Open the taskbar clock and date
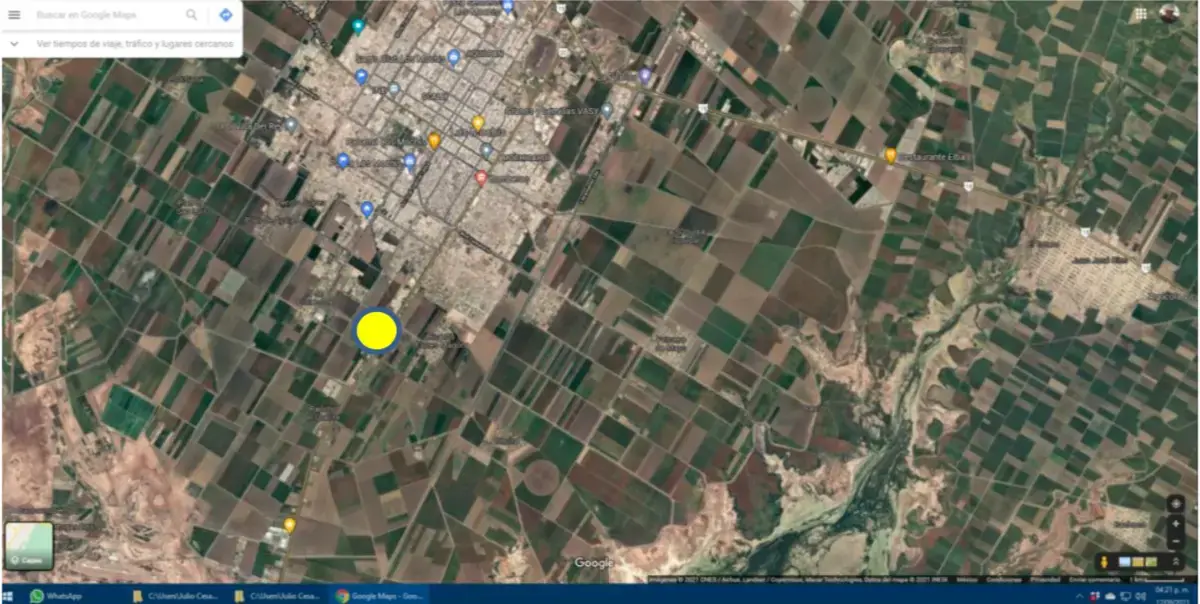This screenshot has width=1200, height=604. click(1172, 596)
